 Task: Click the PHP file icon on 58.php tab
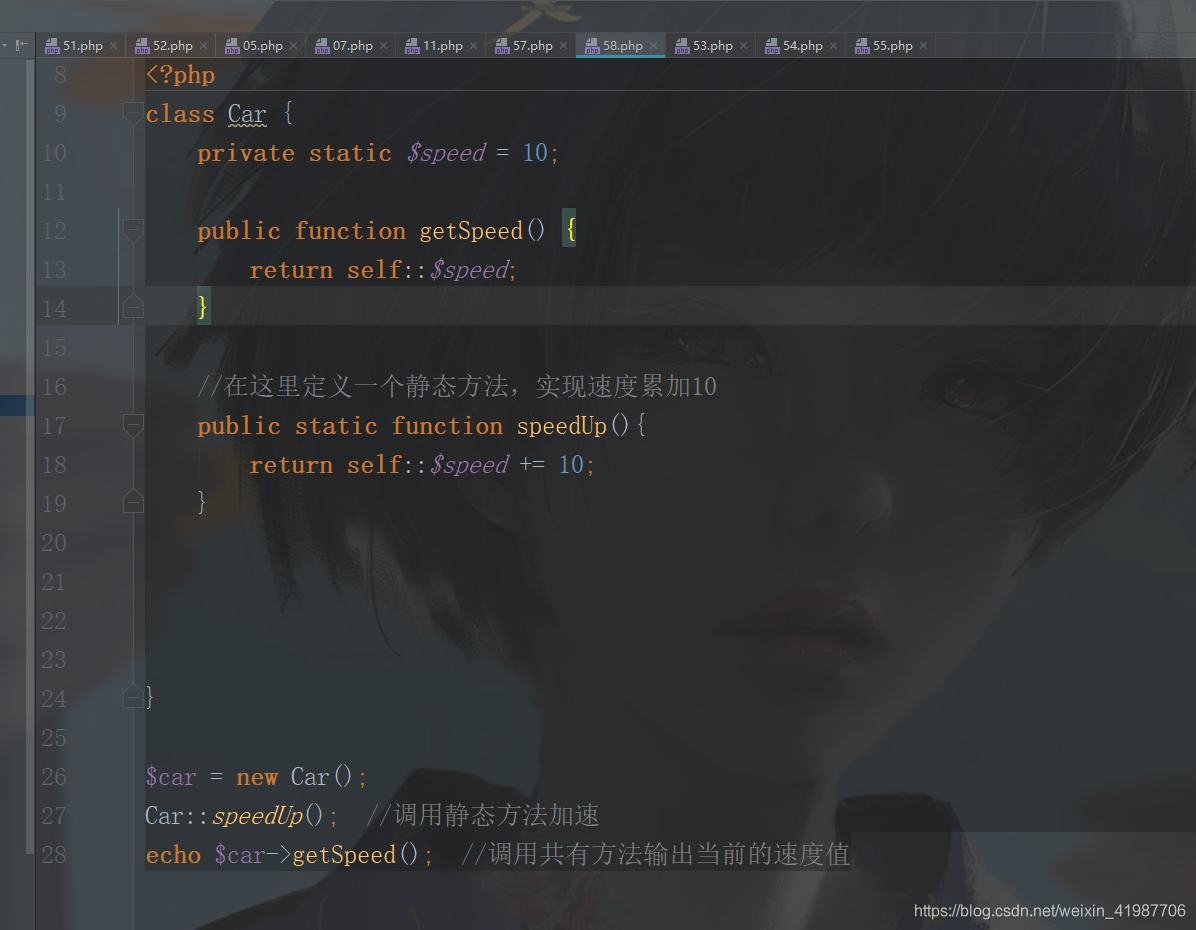coord(592,47)
